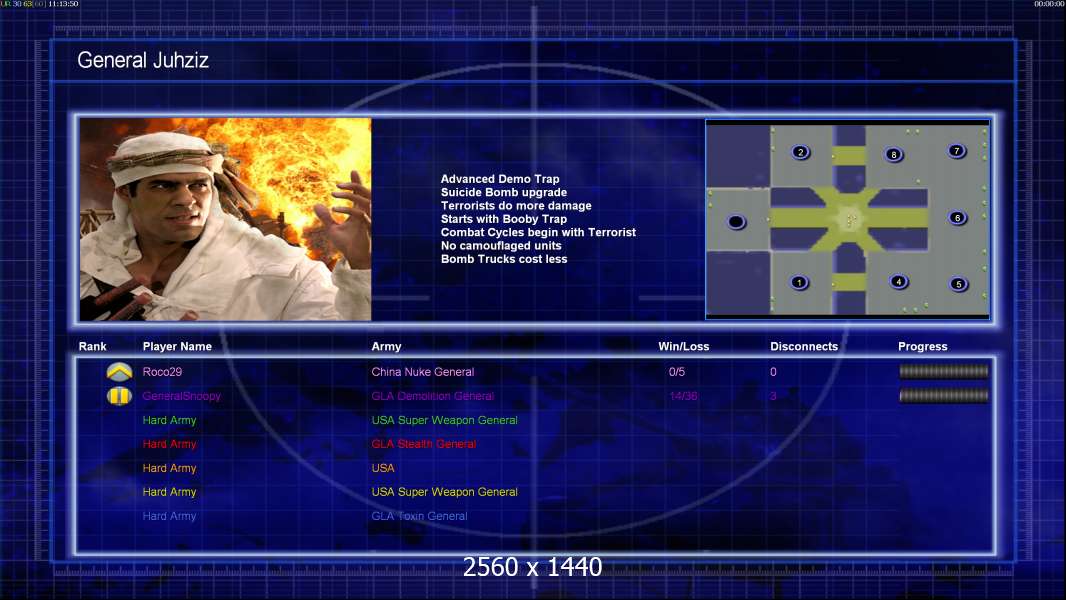Click the General Juhziz portrait image

(226, 219)
